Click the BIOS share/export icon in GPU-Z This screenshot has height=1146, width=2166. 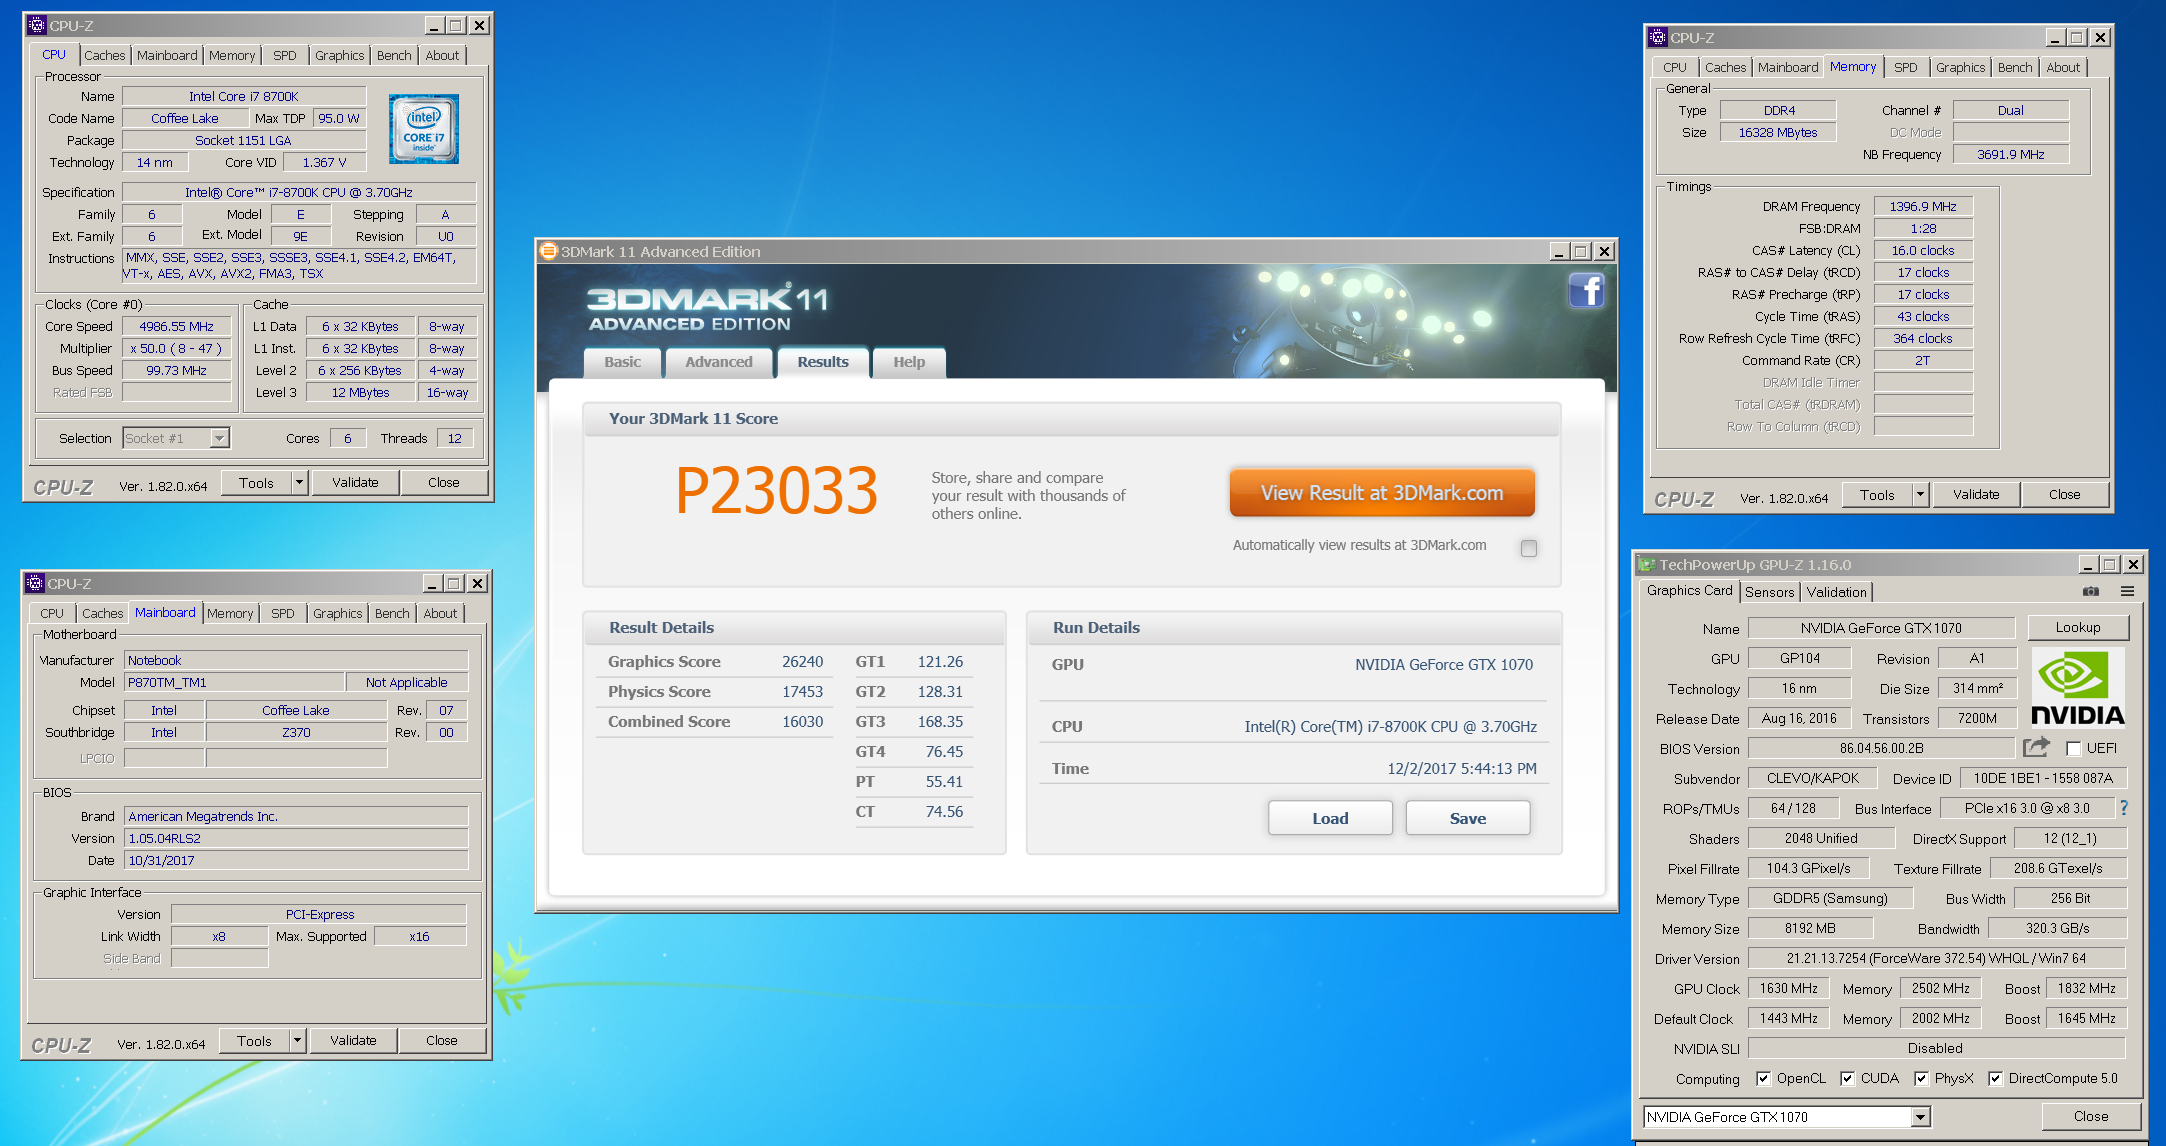coord(2036,747)
